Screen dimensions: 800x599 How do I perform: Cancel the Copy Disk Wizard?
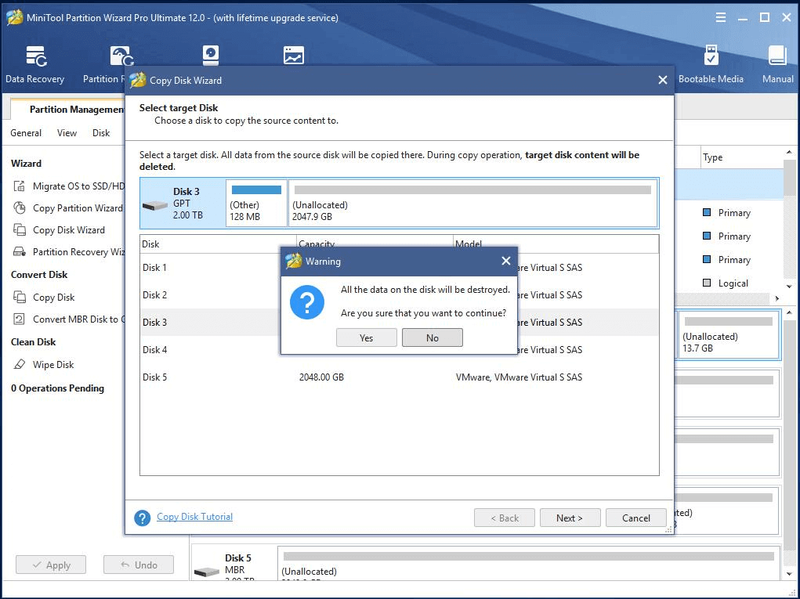[636, 518]
